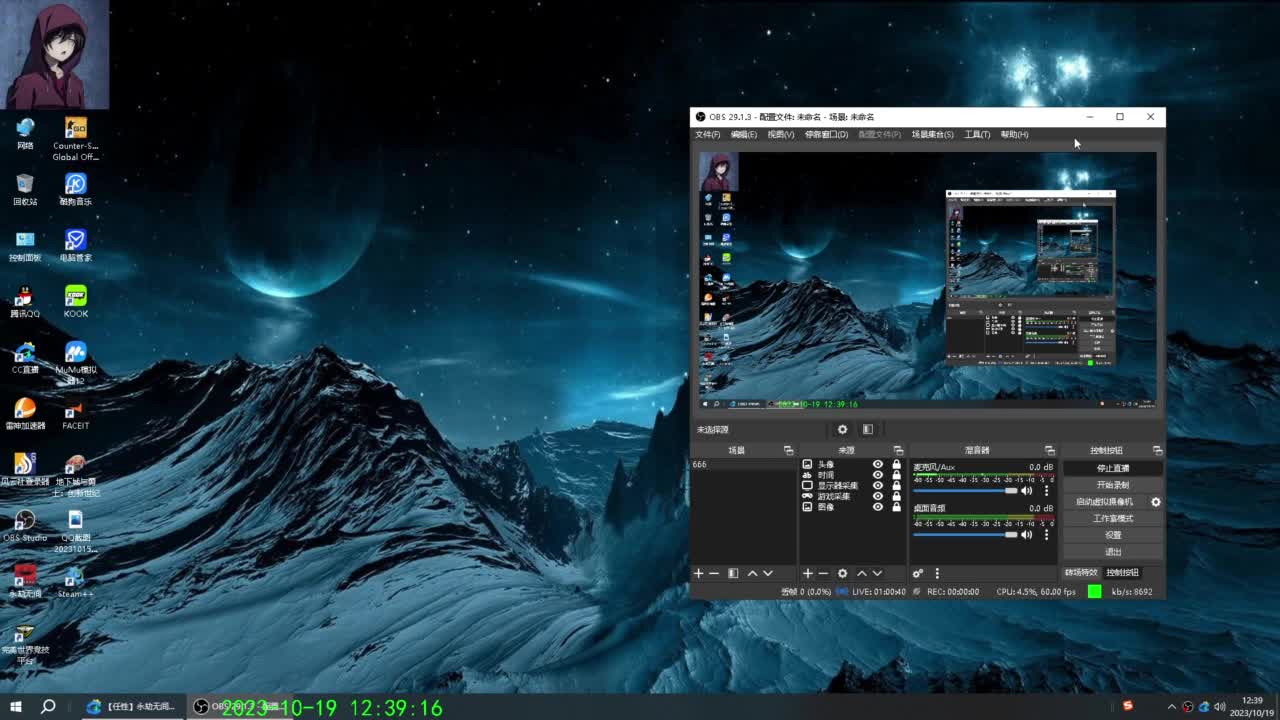Remove selected source with minus icon
Screen dimensions: 1280x720
823,573
